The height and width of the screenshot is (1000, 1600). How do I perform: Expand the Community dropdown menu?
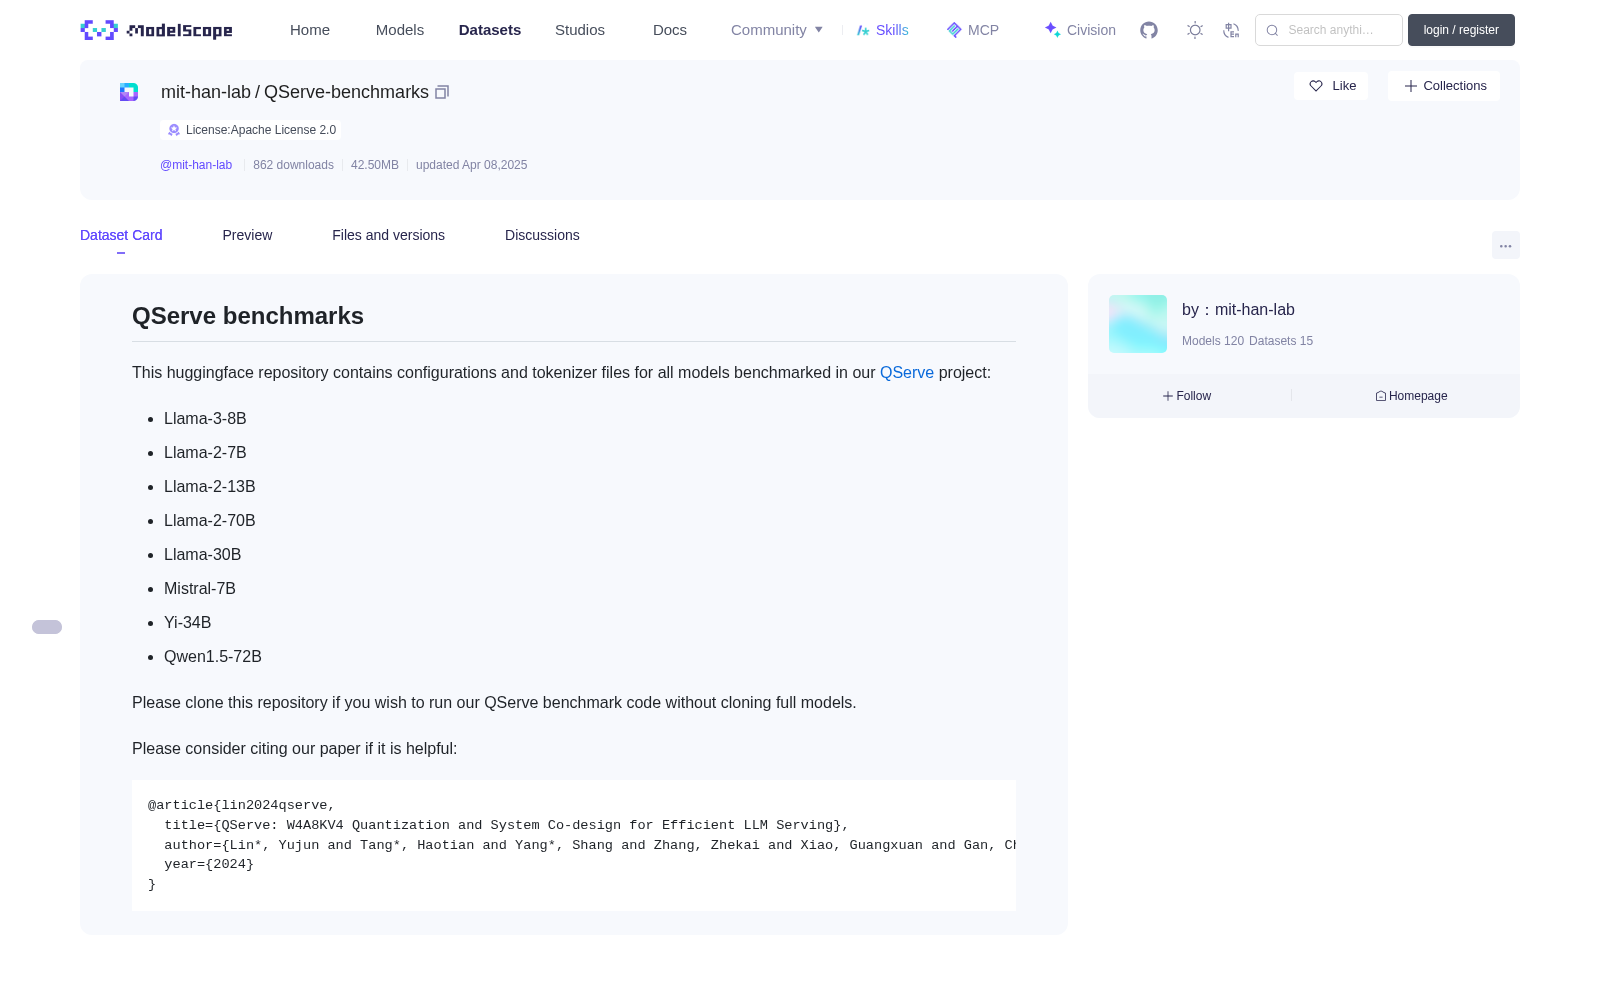click(x=777, y=30)
